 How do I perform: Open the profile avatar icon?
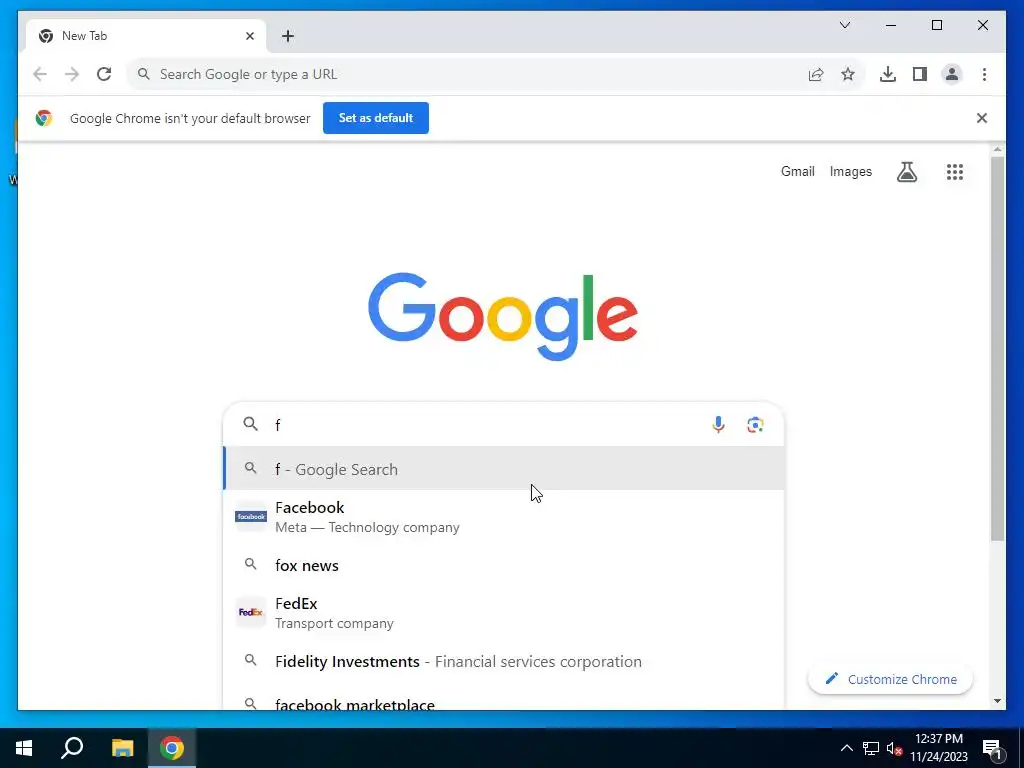coord(952,74)
